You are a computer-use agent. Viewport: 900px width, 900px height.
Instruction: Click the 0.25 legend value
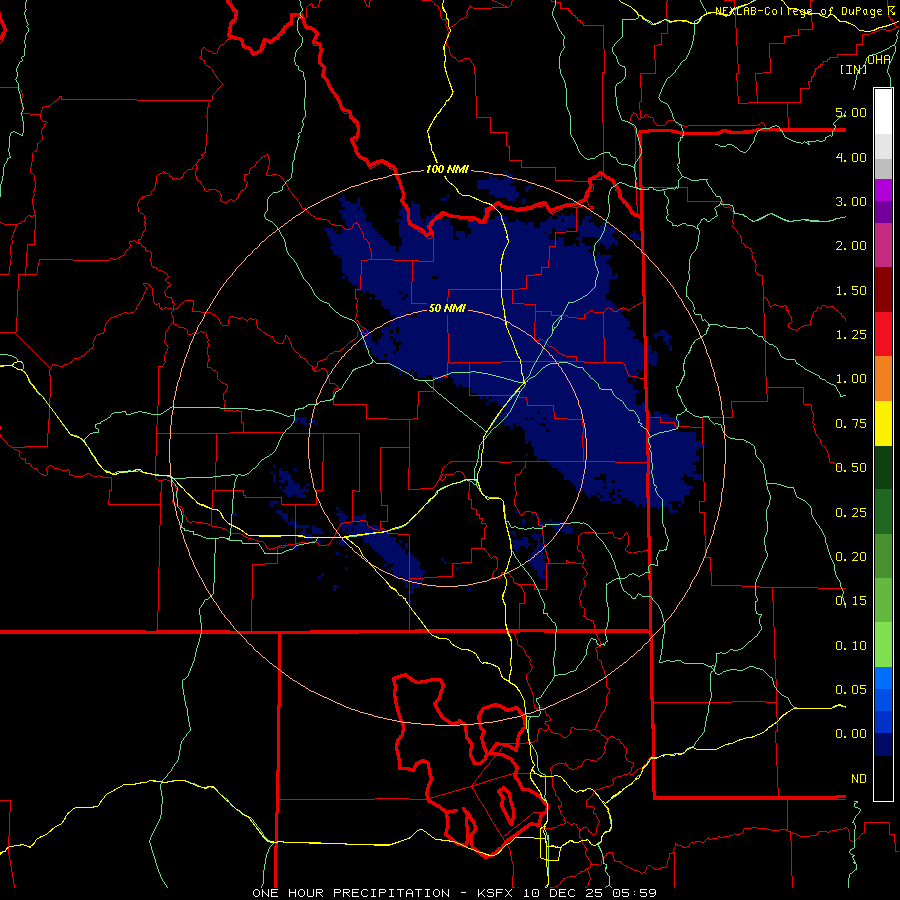click(851, 512)
